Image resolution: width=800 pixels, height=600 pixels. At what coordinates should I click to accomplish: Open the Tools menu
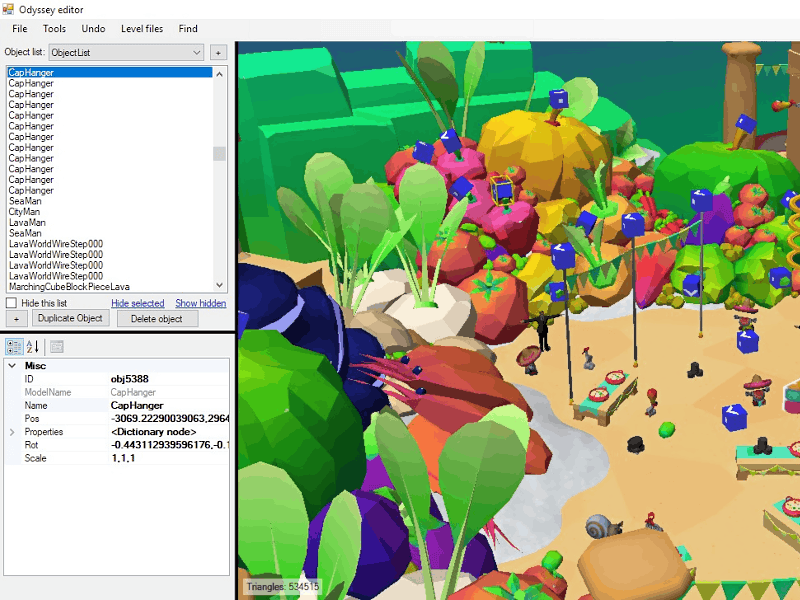pos(54,29)
